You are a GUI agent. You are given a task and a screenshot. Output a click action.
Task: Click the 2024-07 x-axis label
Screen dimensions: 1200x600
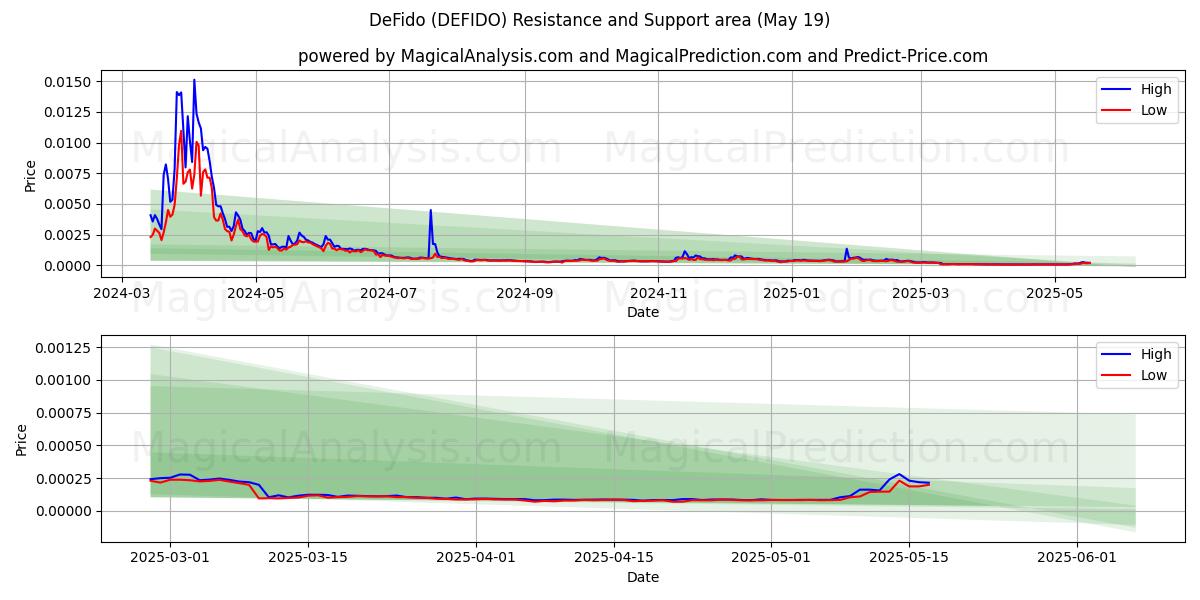pos(389,294)
